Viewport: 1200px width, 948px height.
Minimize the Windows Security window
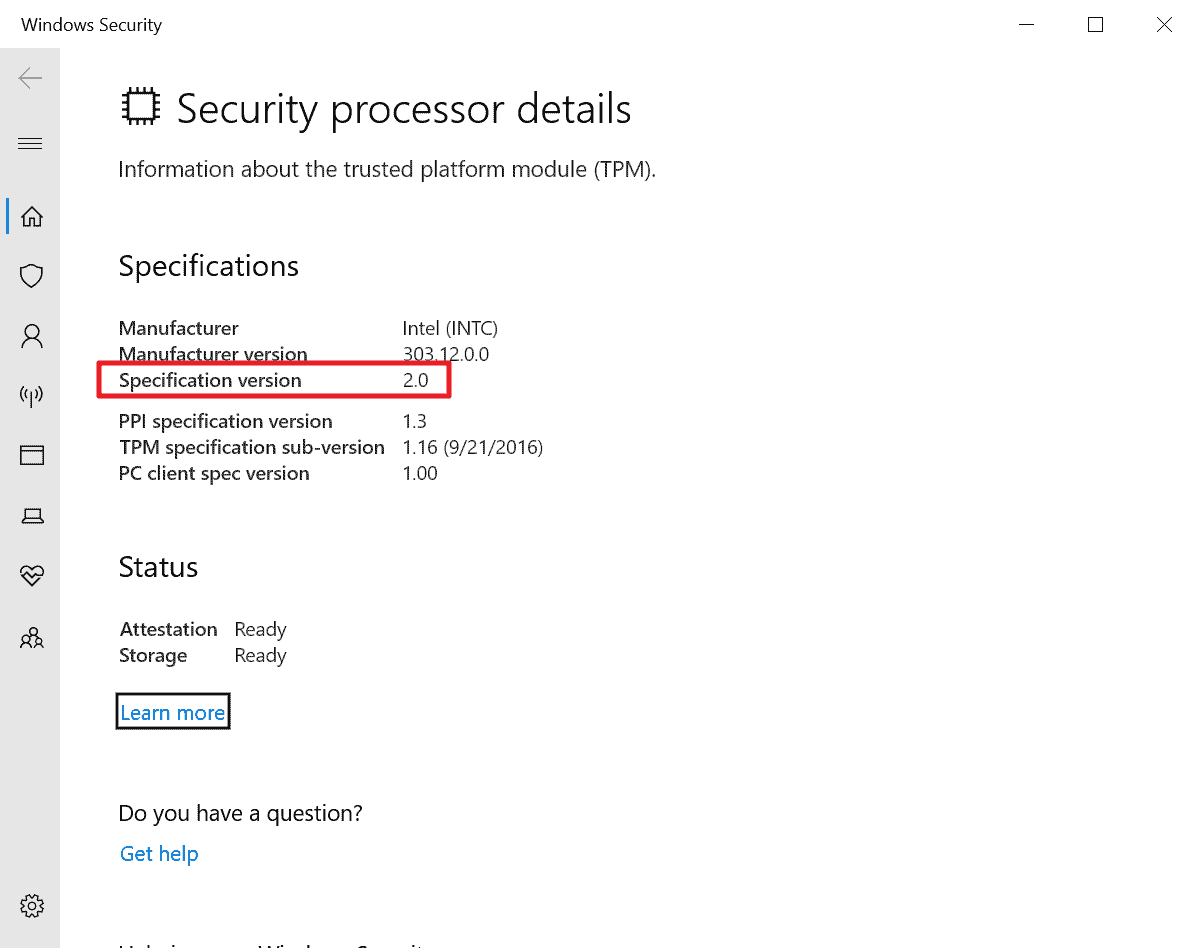[x=1026, y=25]
